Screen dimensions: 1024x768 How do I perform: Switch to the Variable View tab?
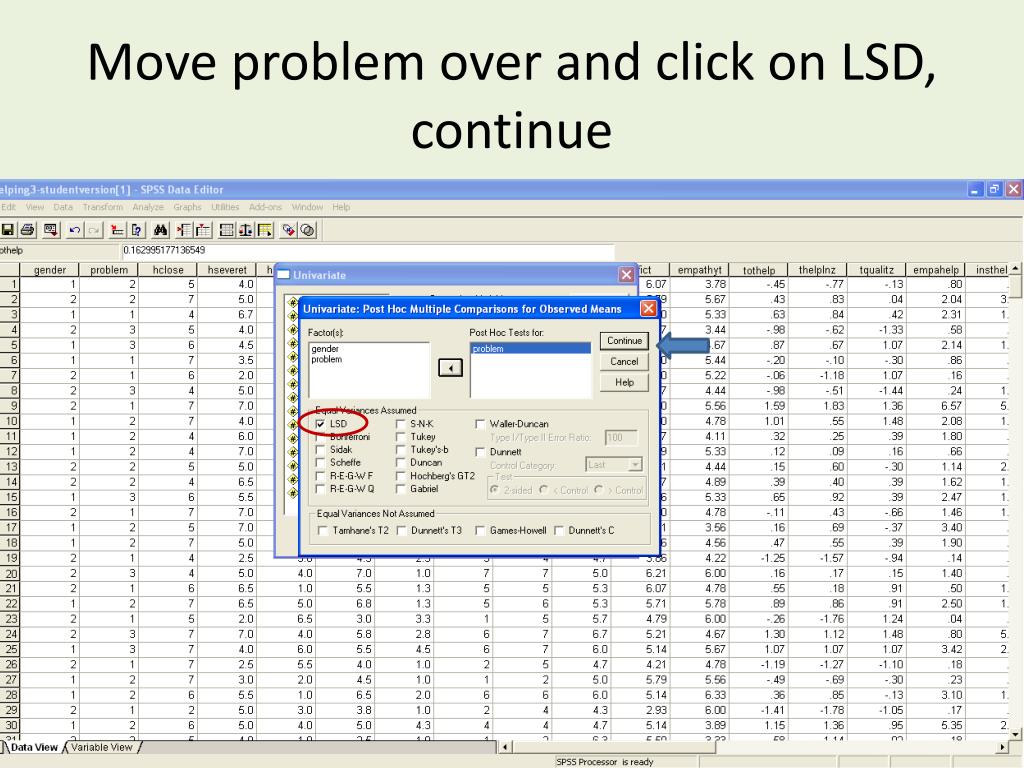click(102, 748)
